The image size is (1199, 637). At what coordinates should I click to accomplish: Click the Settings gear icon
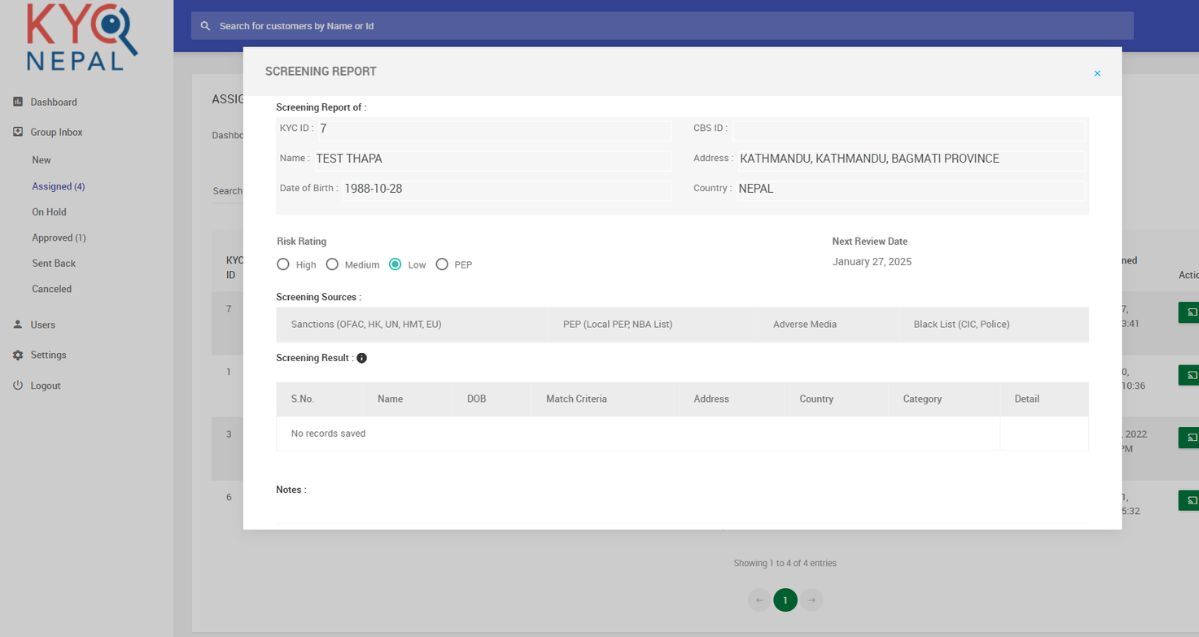[x=18, y=355]
